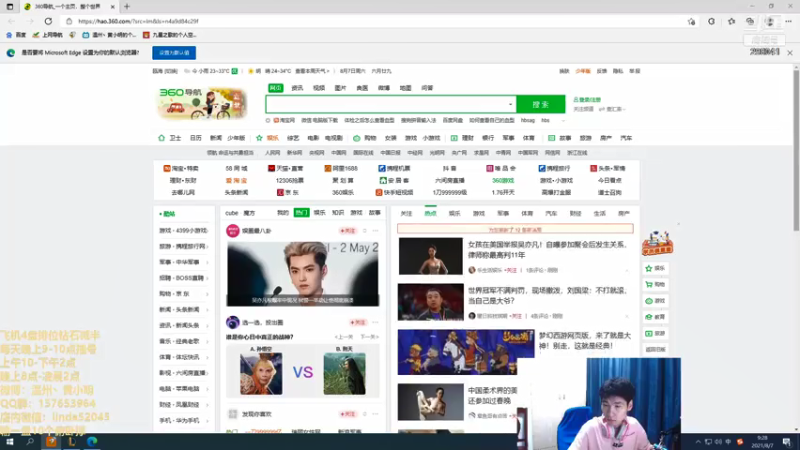Select the 图片 search tab
800x450 pixels.
(340, 88)
